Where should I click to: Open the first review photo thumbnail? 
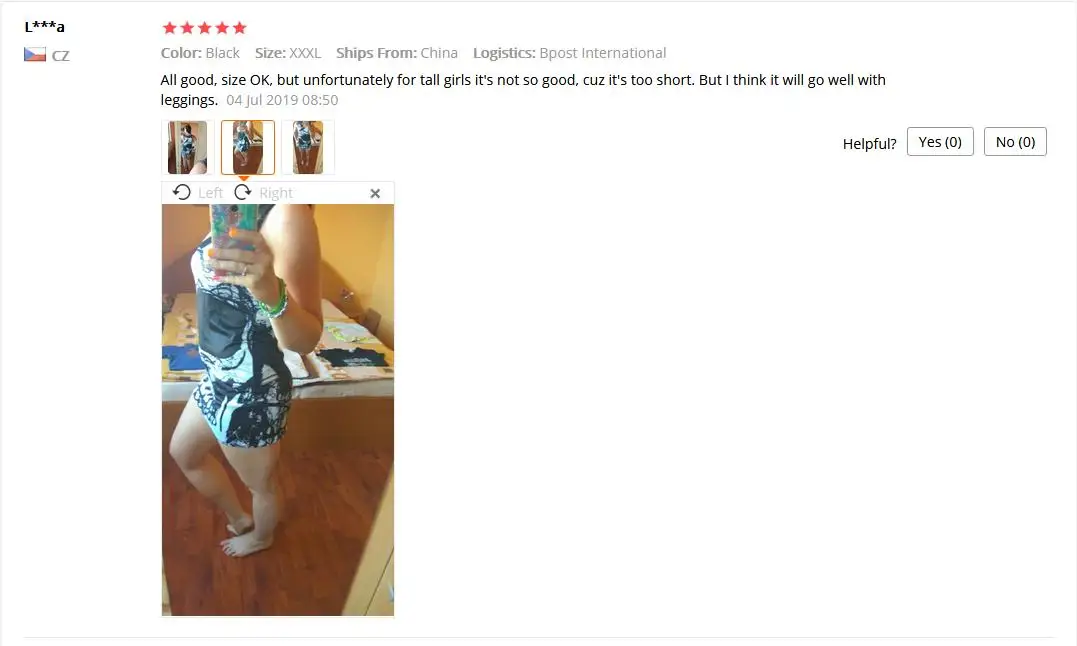(x=188, y=147)
